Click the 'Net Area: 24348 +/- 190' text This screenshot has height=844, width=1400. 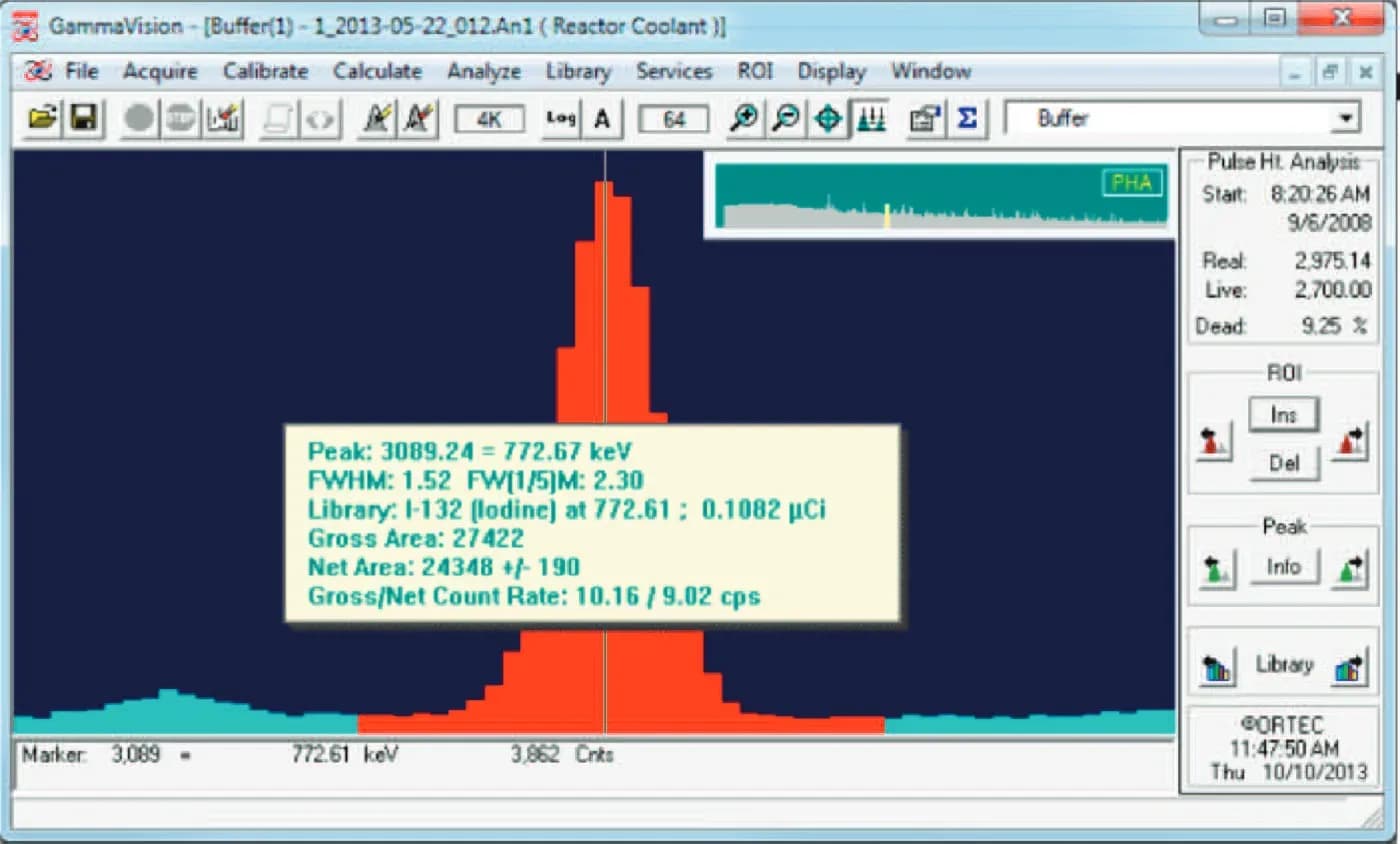click(x=444, y=568)
